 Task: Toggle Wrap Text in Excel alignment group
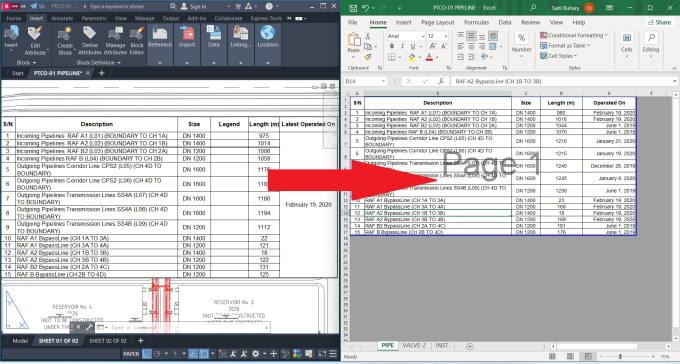click(493, 36)
